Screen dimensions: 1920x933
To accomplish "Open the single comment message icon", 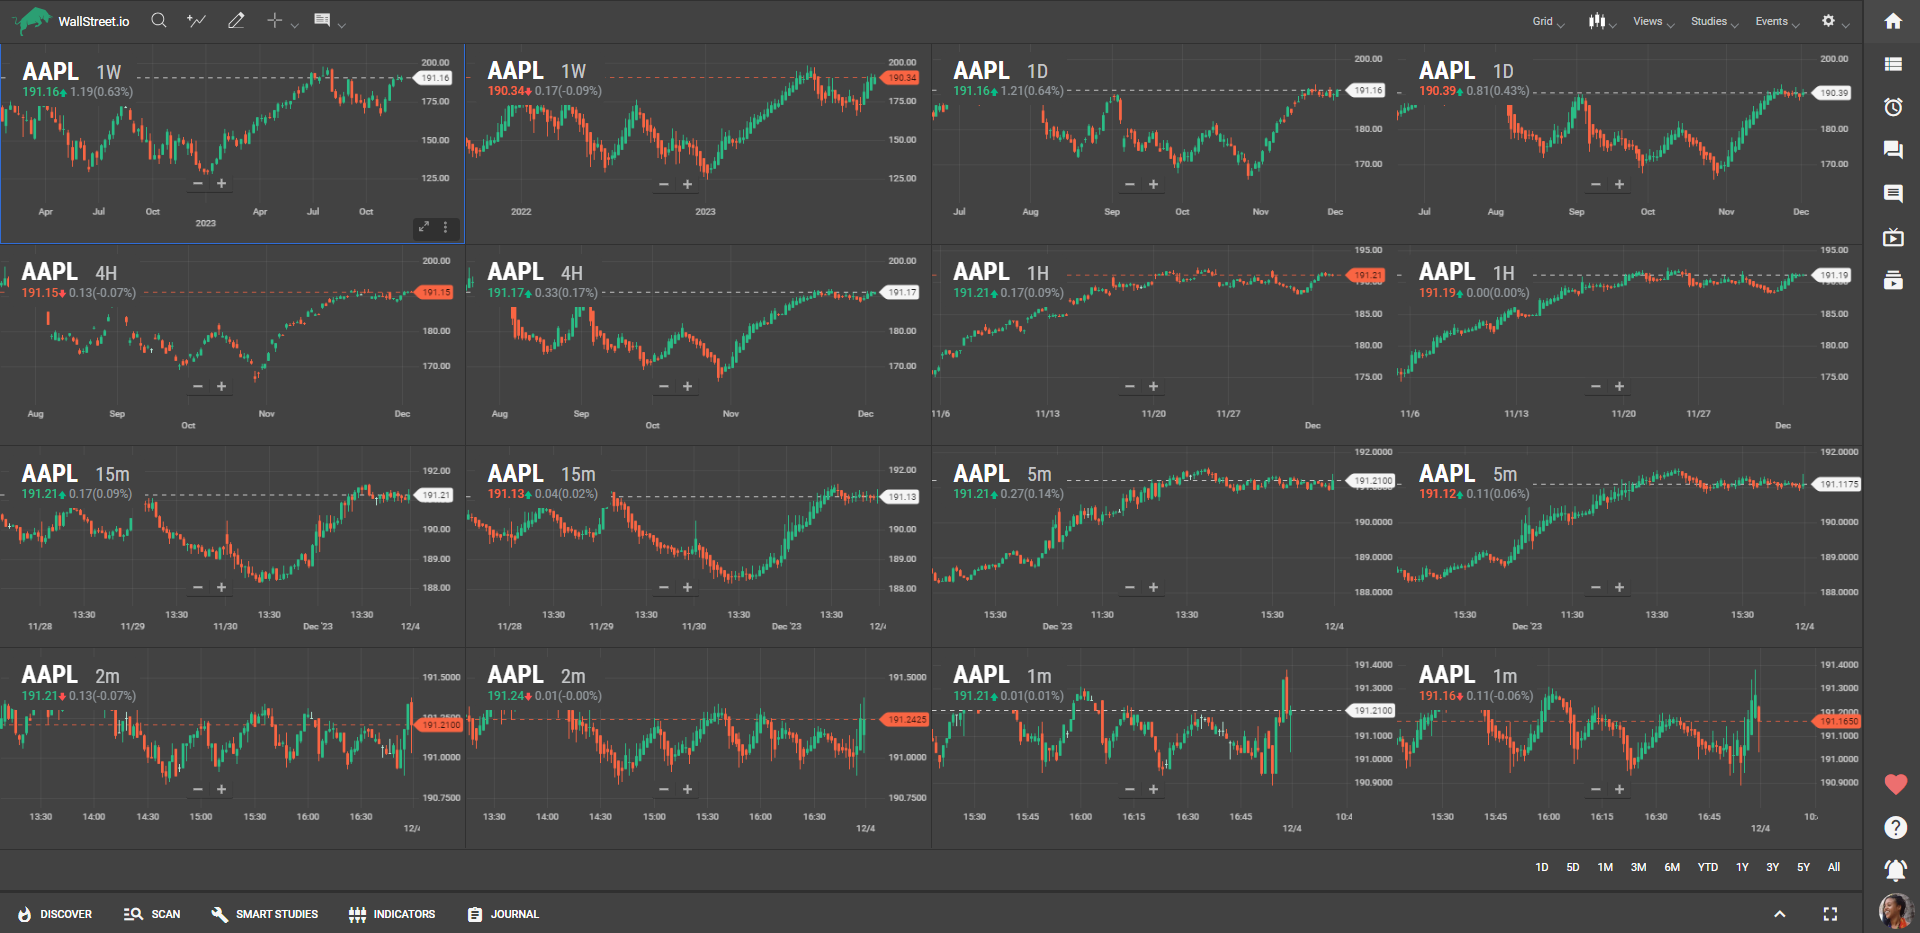I will tap(1893, 193).
